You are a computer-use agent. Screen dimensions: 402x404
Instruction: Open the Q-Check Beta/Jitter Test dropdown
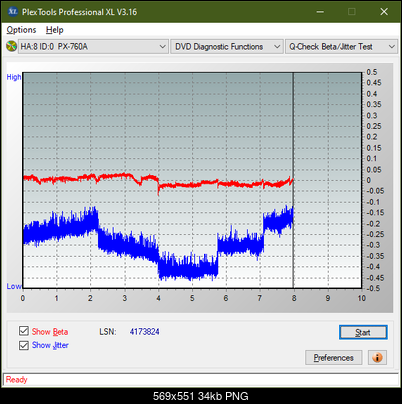342,47
